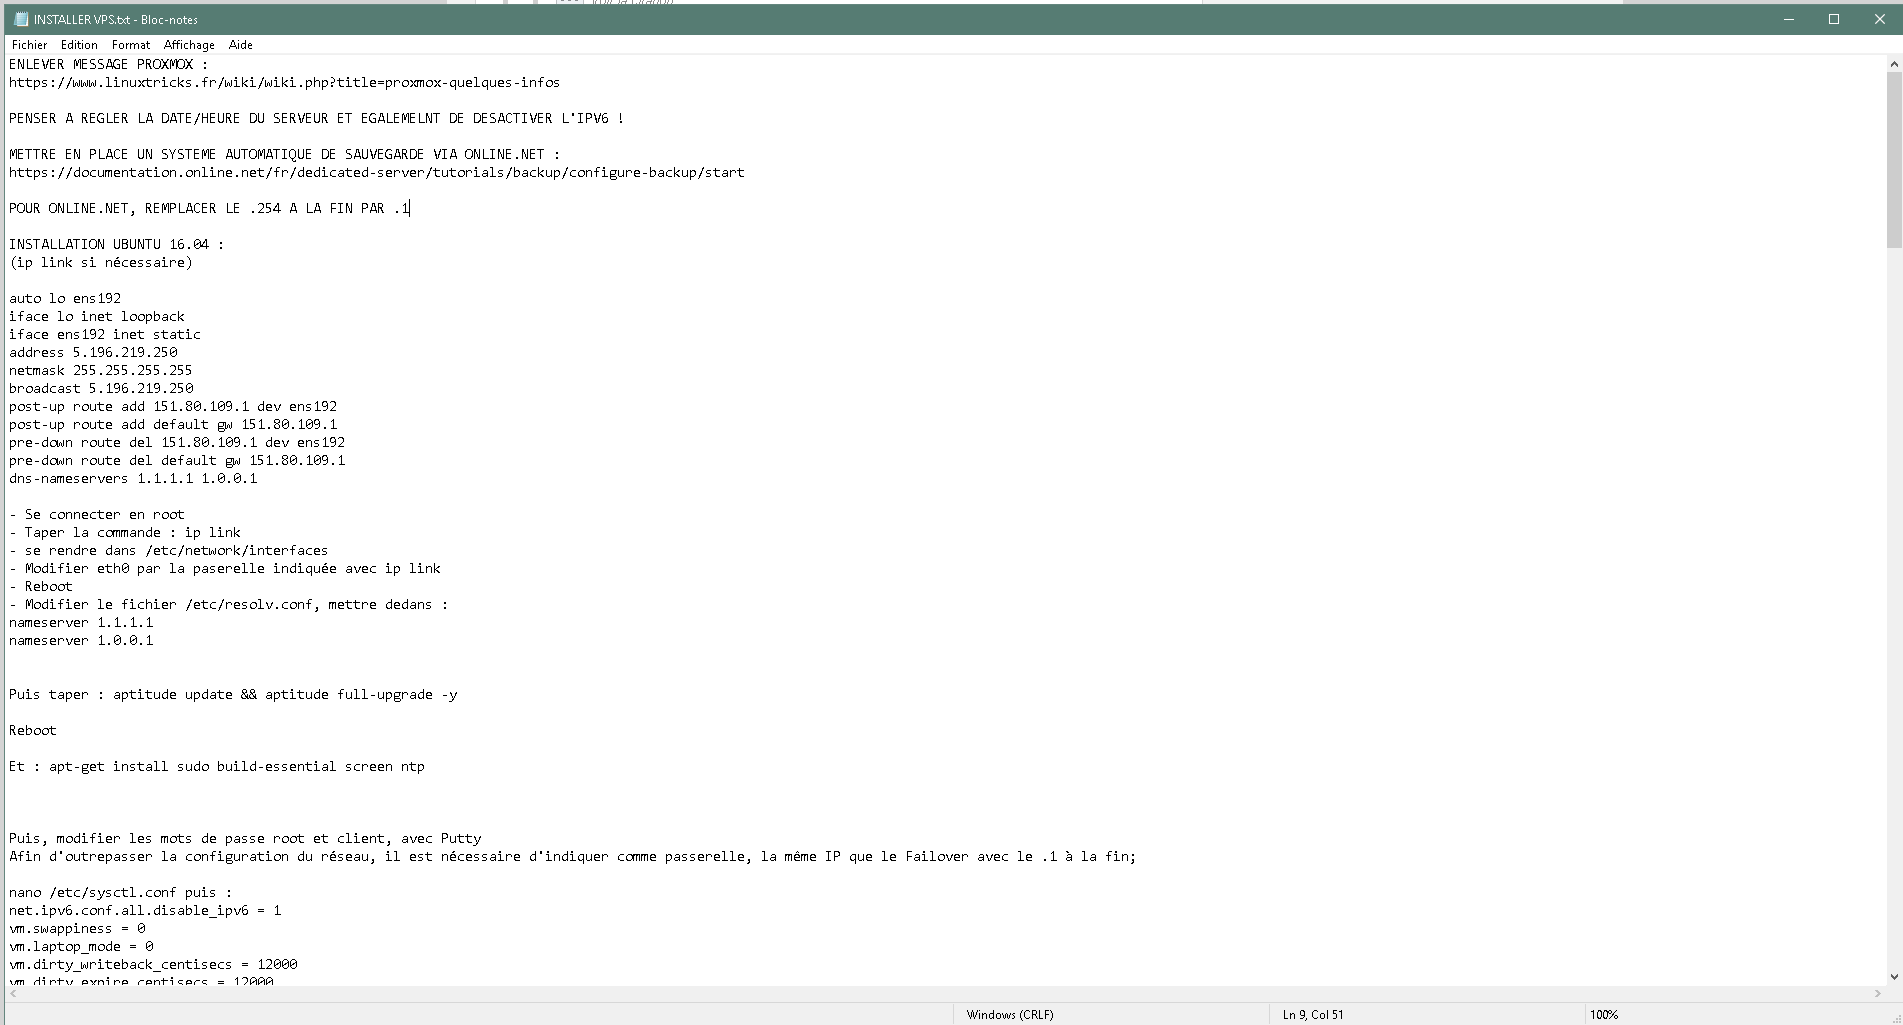Click the 'INSTALLATION UBUNTU 16.04 :' line
The height and width of the screenshot is (1025, 1903).
(x=116, y=245)
